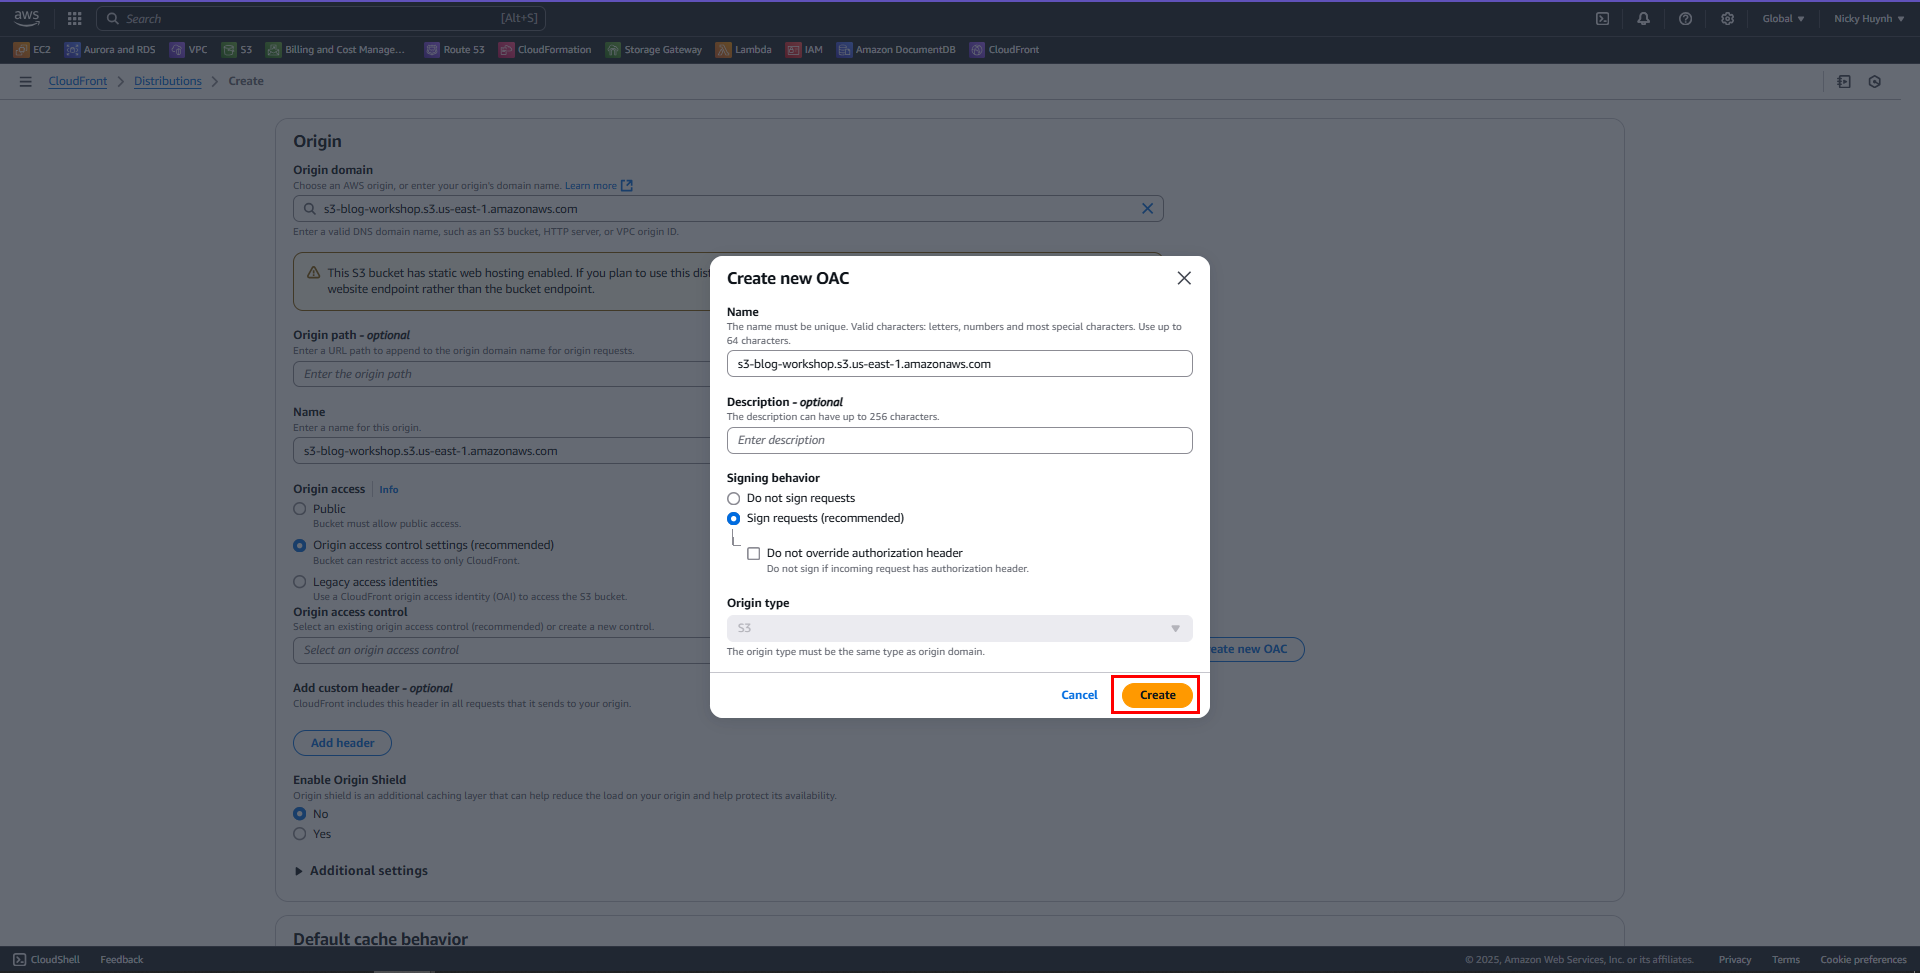The height and width of the screenshot is (973, 1920).
Task: Open the services grid menu icon
Action: click(x=74, y=18)
